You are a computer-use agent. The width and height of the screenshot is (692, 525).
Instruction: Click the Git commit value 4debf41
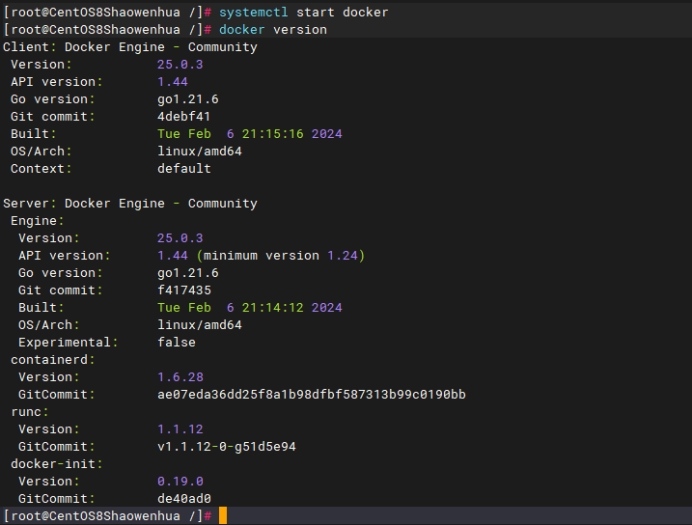(x=184, y=116)
